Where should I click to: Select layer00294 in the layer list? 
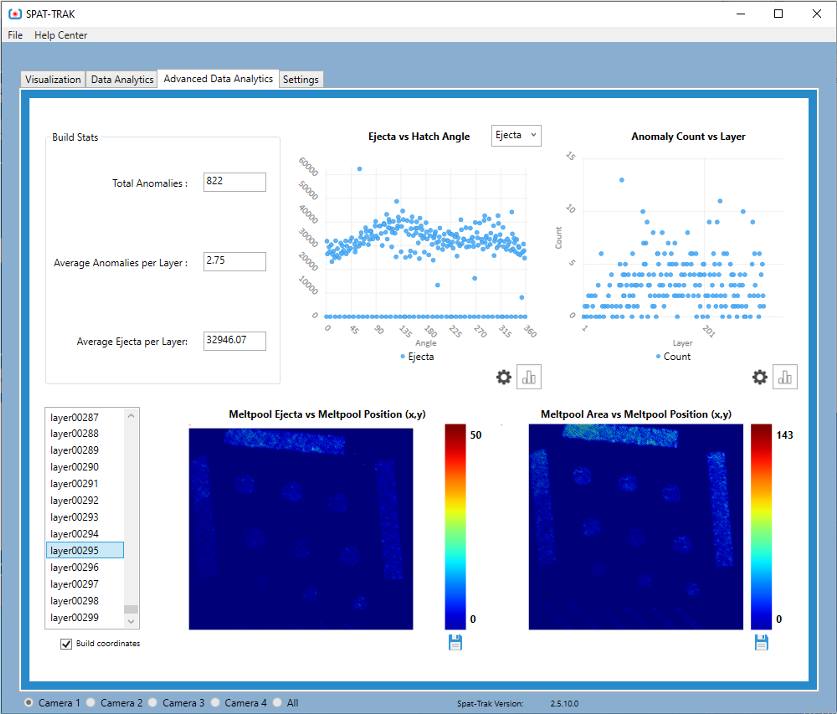85,534
